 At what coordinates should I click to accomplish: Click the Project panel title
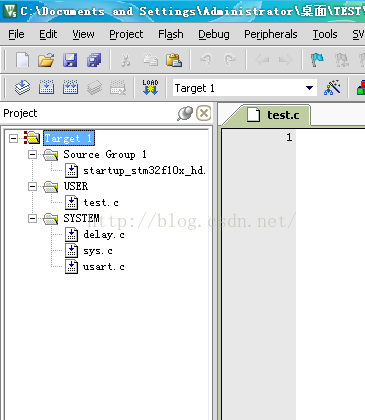point(20,113)
